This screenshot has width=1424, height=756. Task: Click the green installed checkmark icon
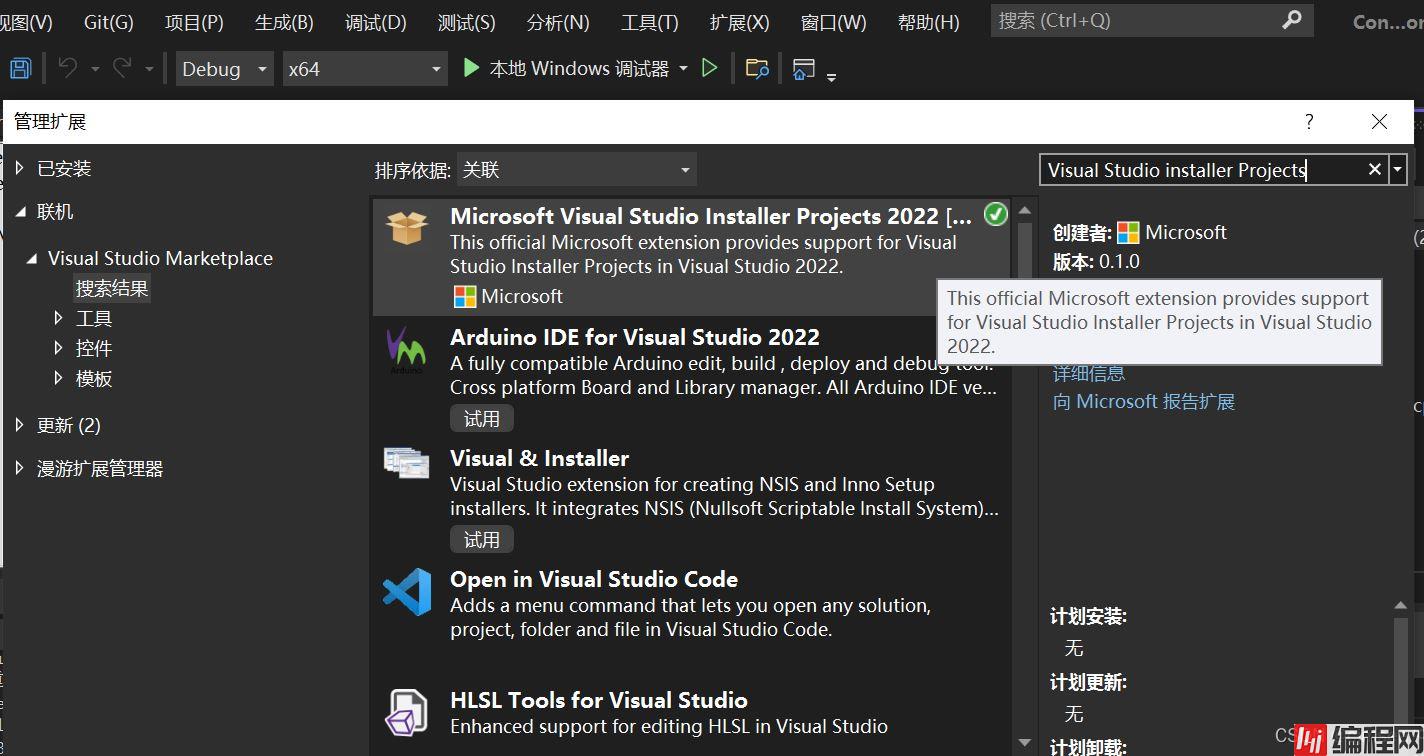[995, 213]
